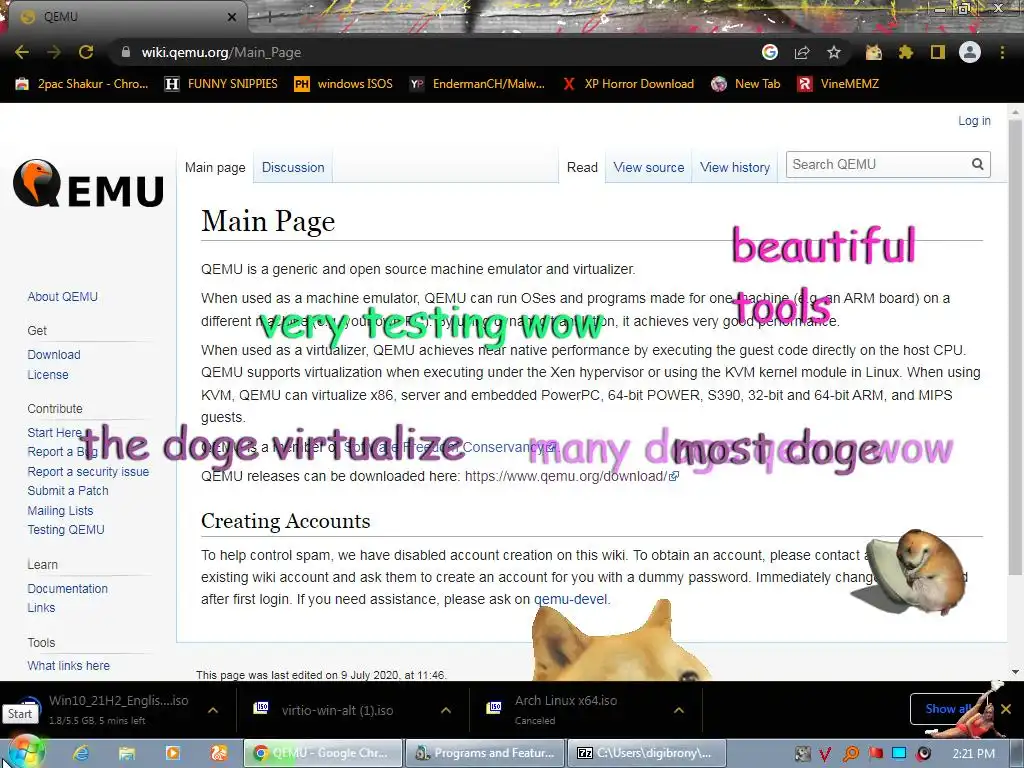Open the View source tab

648,167
